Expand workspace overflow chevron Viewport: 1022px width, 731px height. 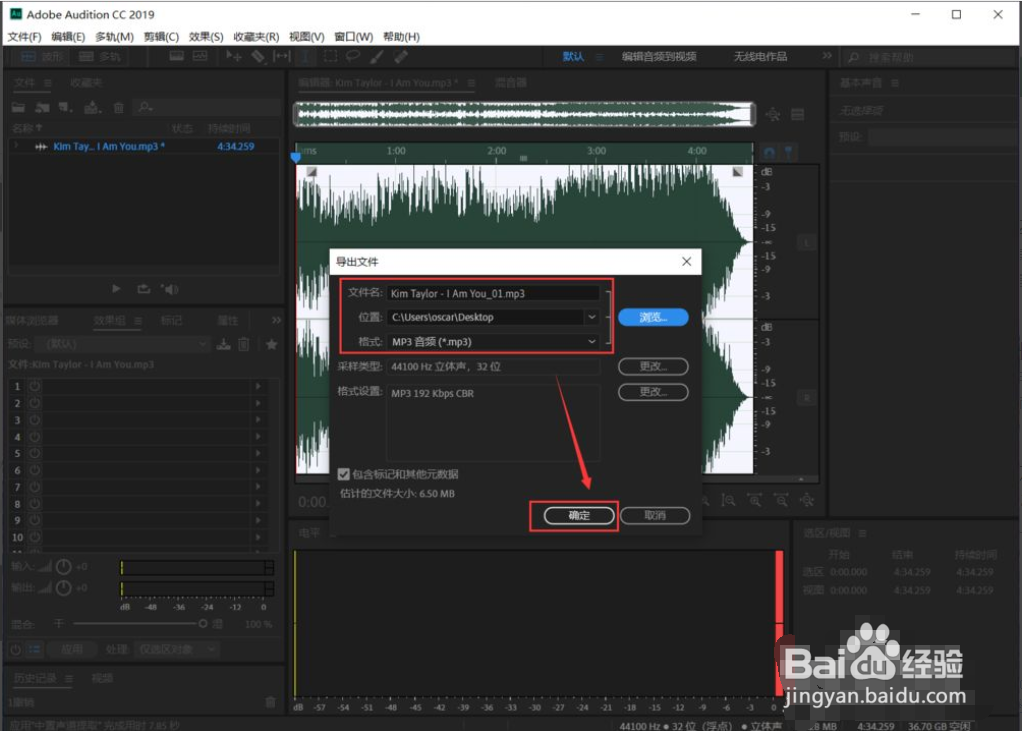826,56
